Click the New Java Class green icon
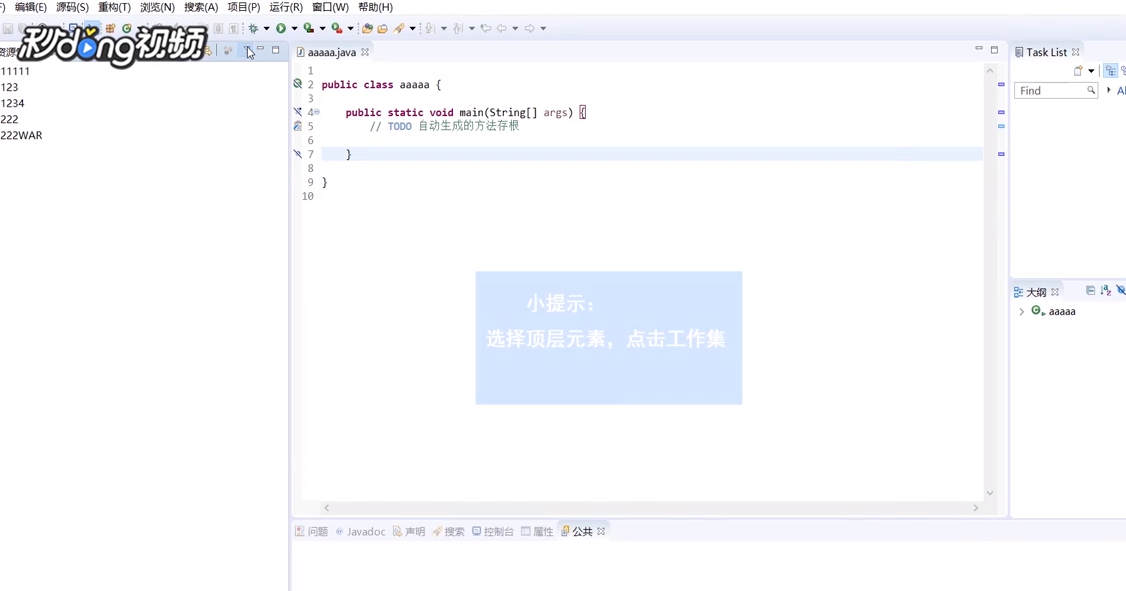1126x591 pixels. [x=126, y=28]
